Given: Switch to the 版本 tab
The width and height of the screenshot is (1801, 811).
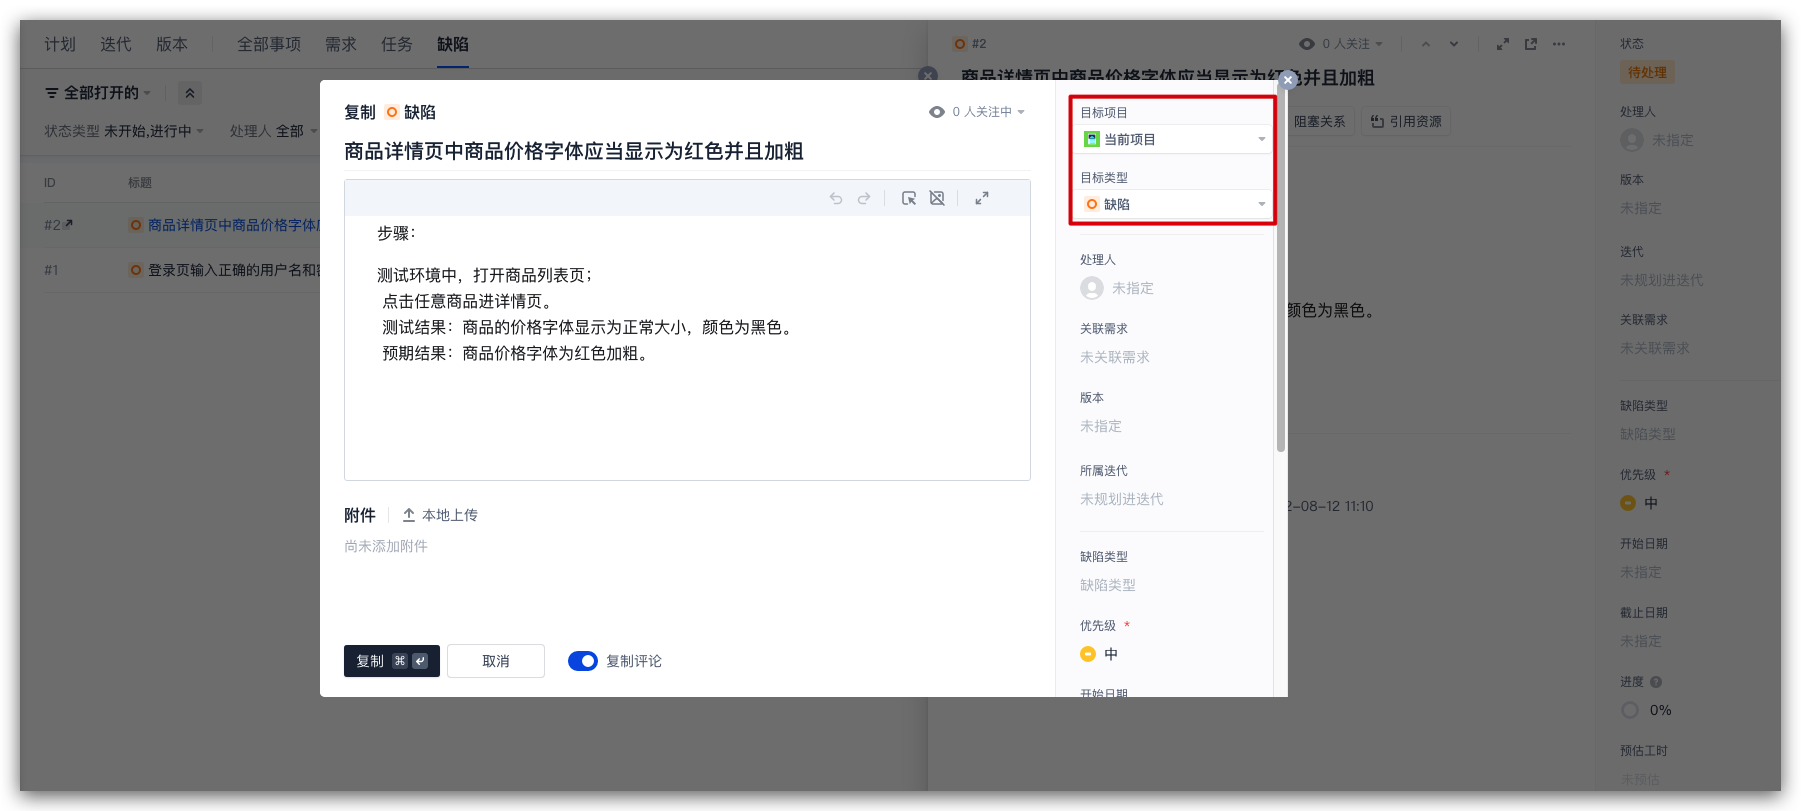Looking at the screenshot, I should [x=172, y=44].
